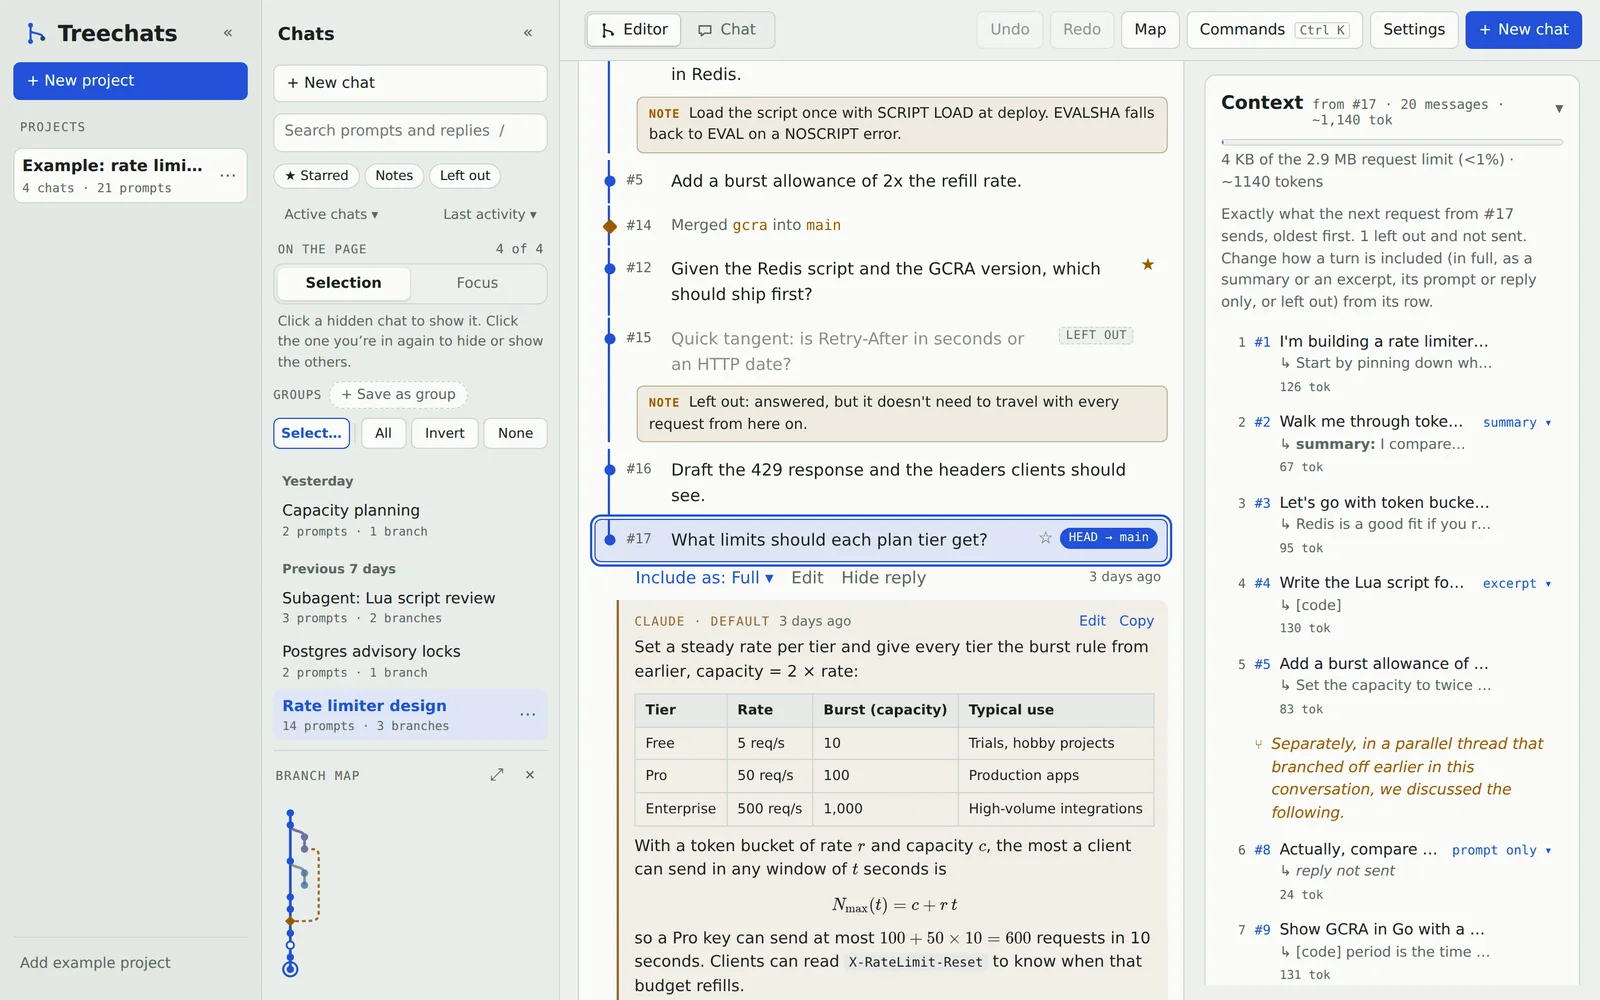Click the context size progress bar
This screenshot has height=1000, width=1600.
[1391, 142]
